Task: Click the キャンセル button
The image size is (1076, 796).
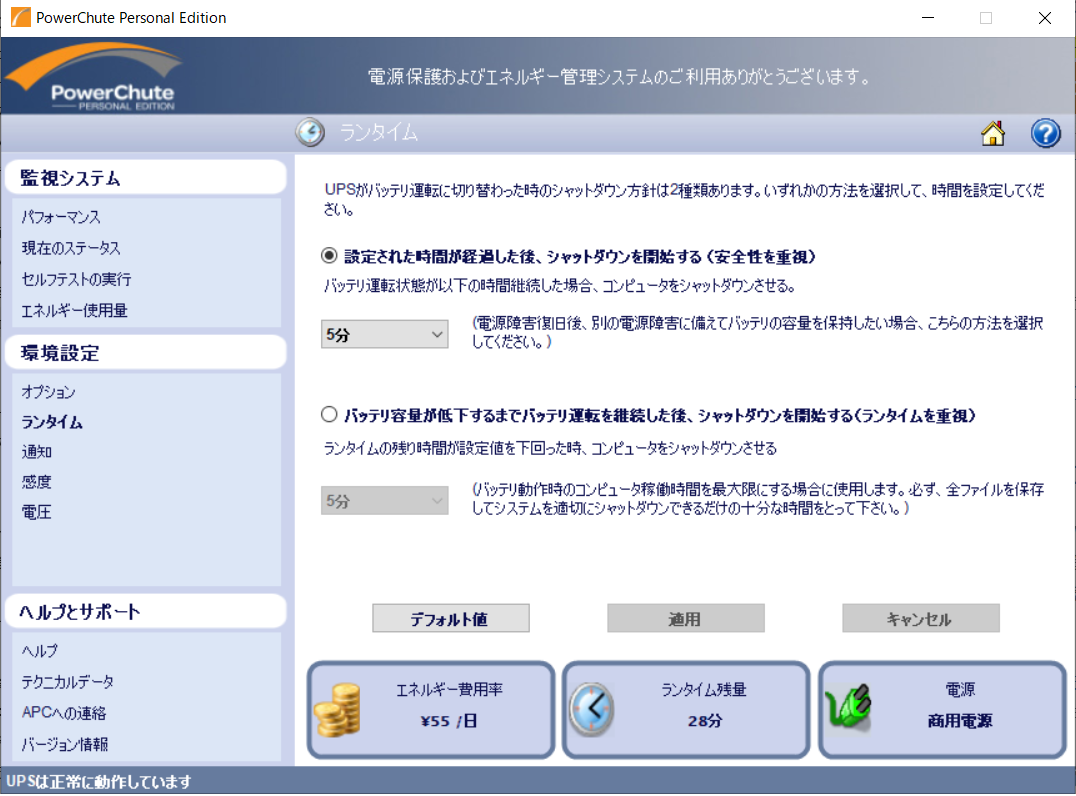Action: pos(921,618)
